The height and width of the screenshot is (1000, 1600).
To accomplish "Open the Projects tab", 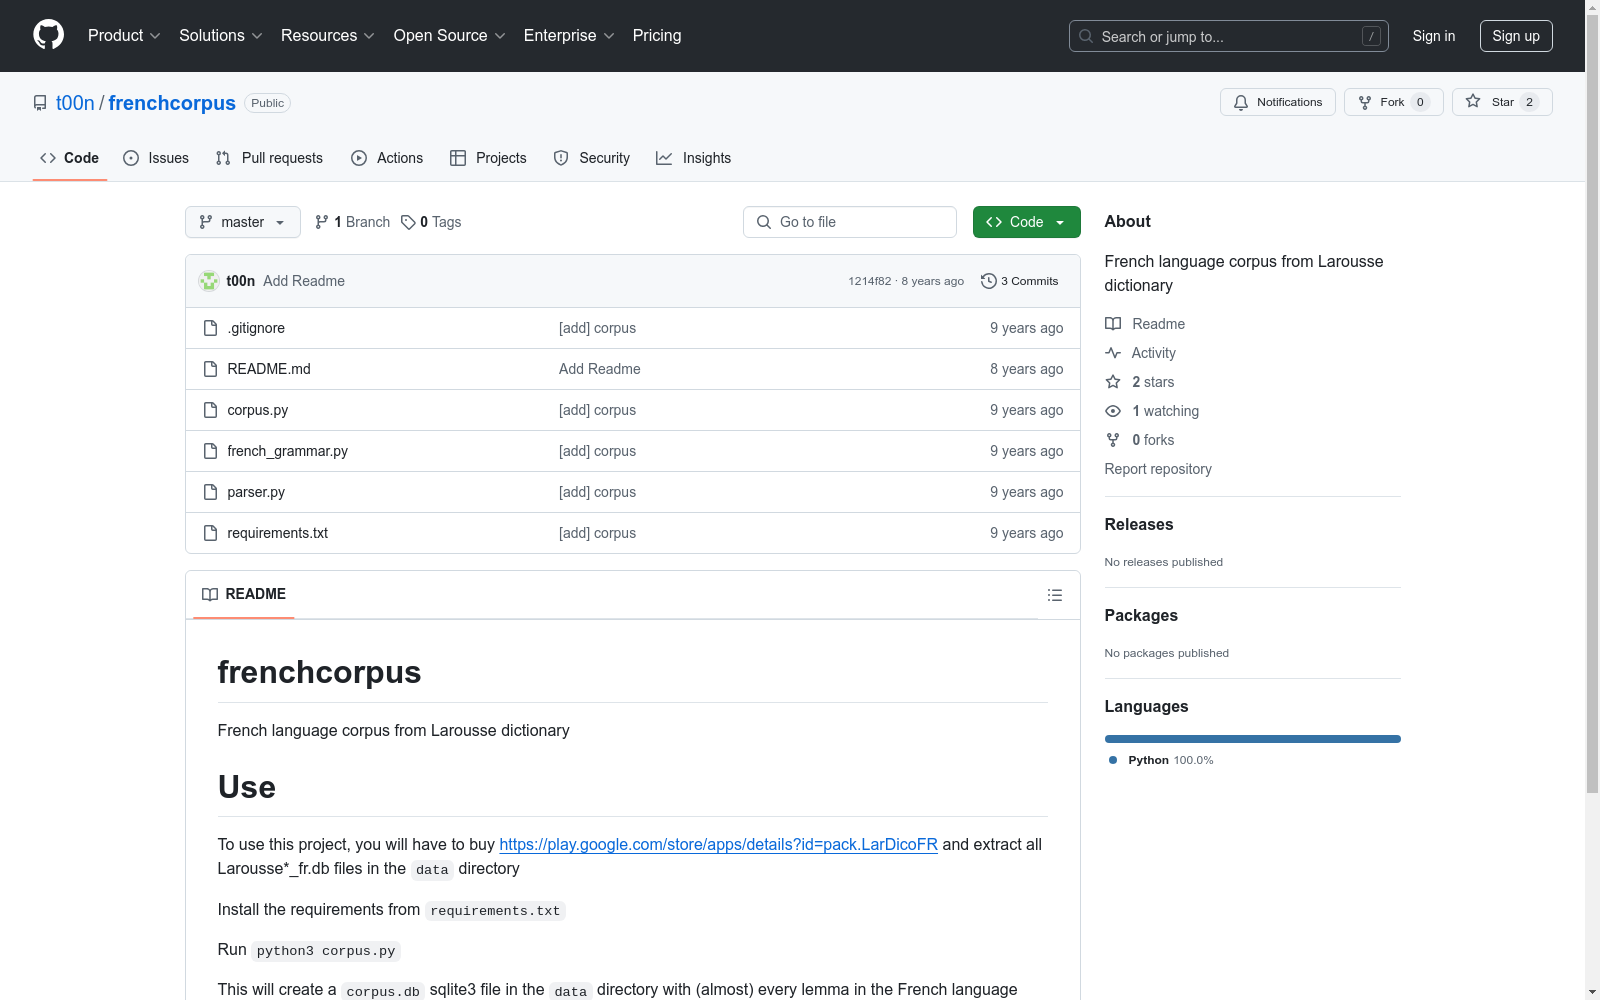I will tap(488, 158).
